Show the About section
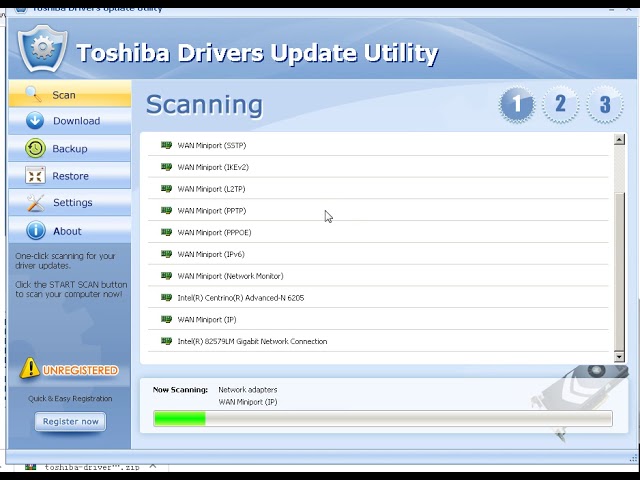This screenshot has height=480, width=640. pos(70,230)
